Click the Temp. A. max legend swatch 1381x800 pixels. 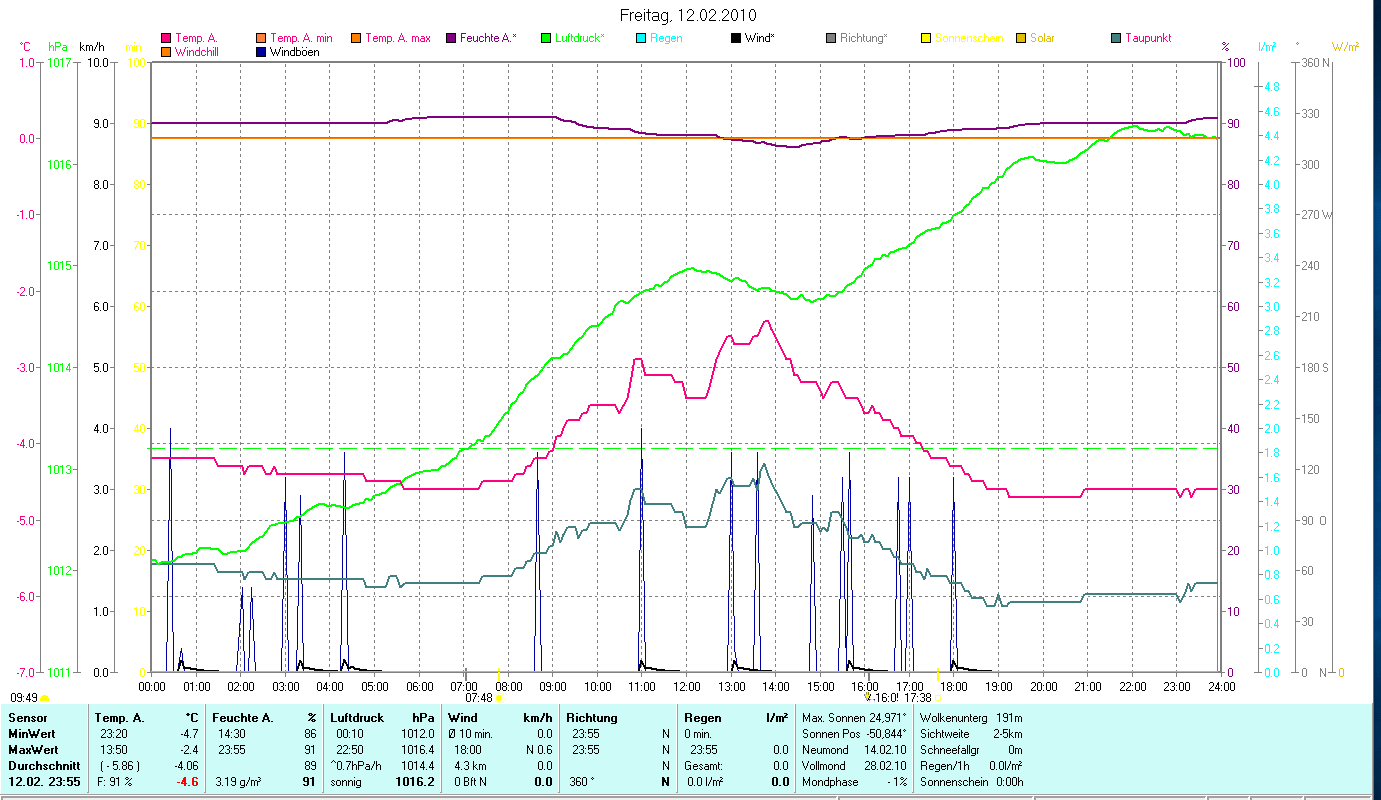point(355,38)
